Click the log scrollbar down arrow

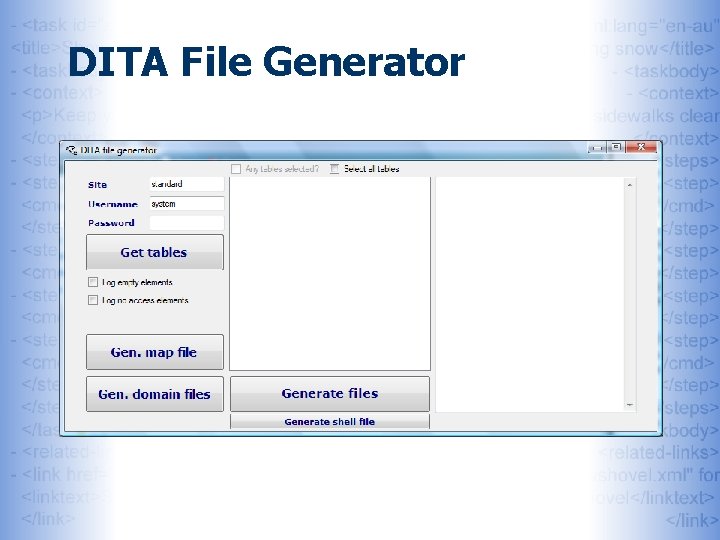(630, 405)
